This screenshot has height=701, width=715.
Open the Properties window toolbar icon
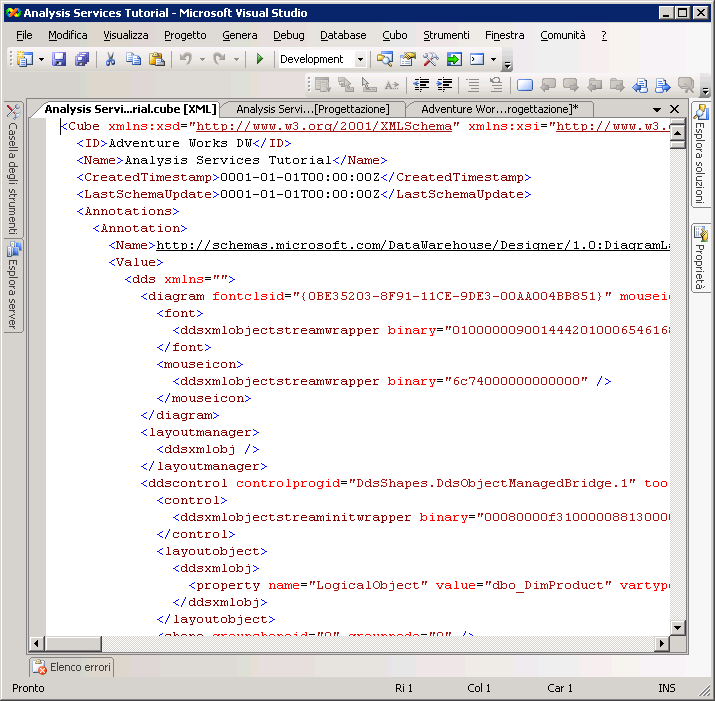click(408, 59)
